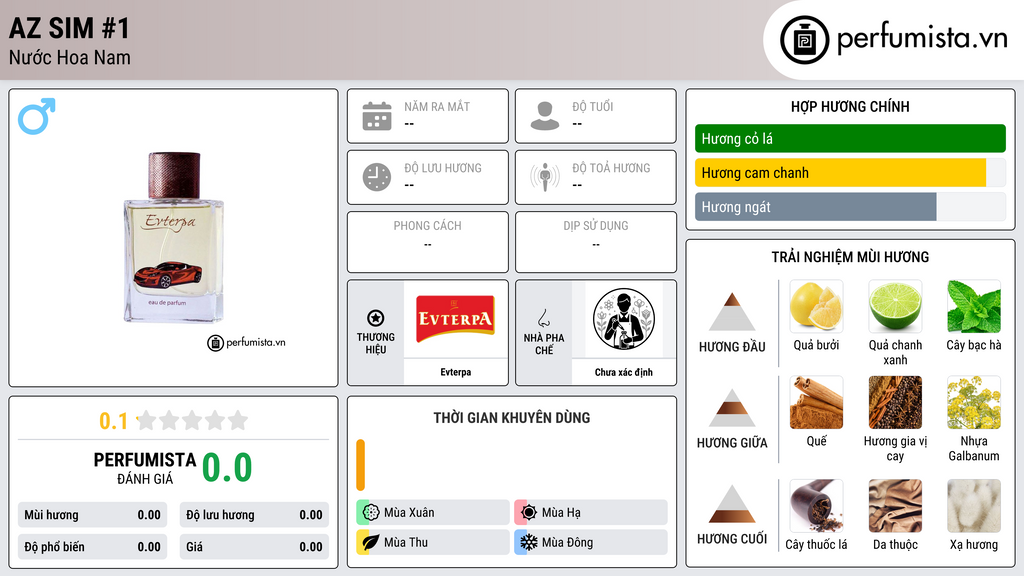Click the Phong cách box
1024x576 pixels.
click(428, 242)
